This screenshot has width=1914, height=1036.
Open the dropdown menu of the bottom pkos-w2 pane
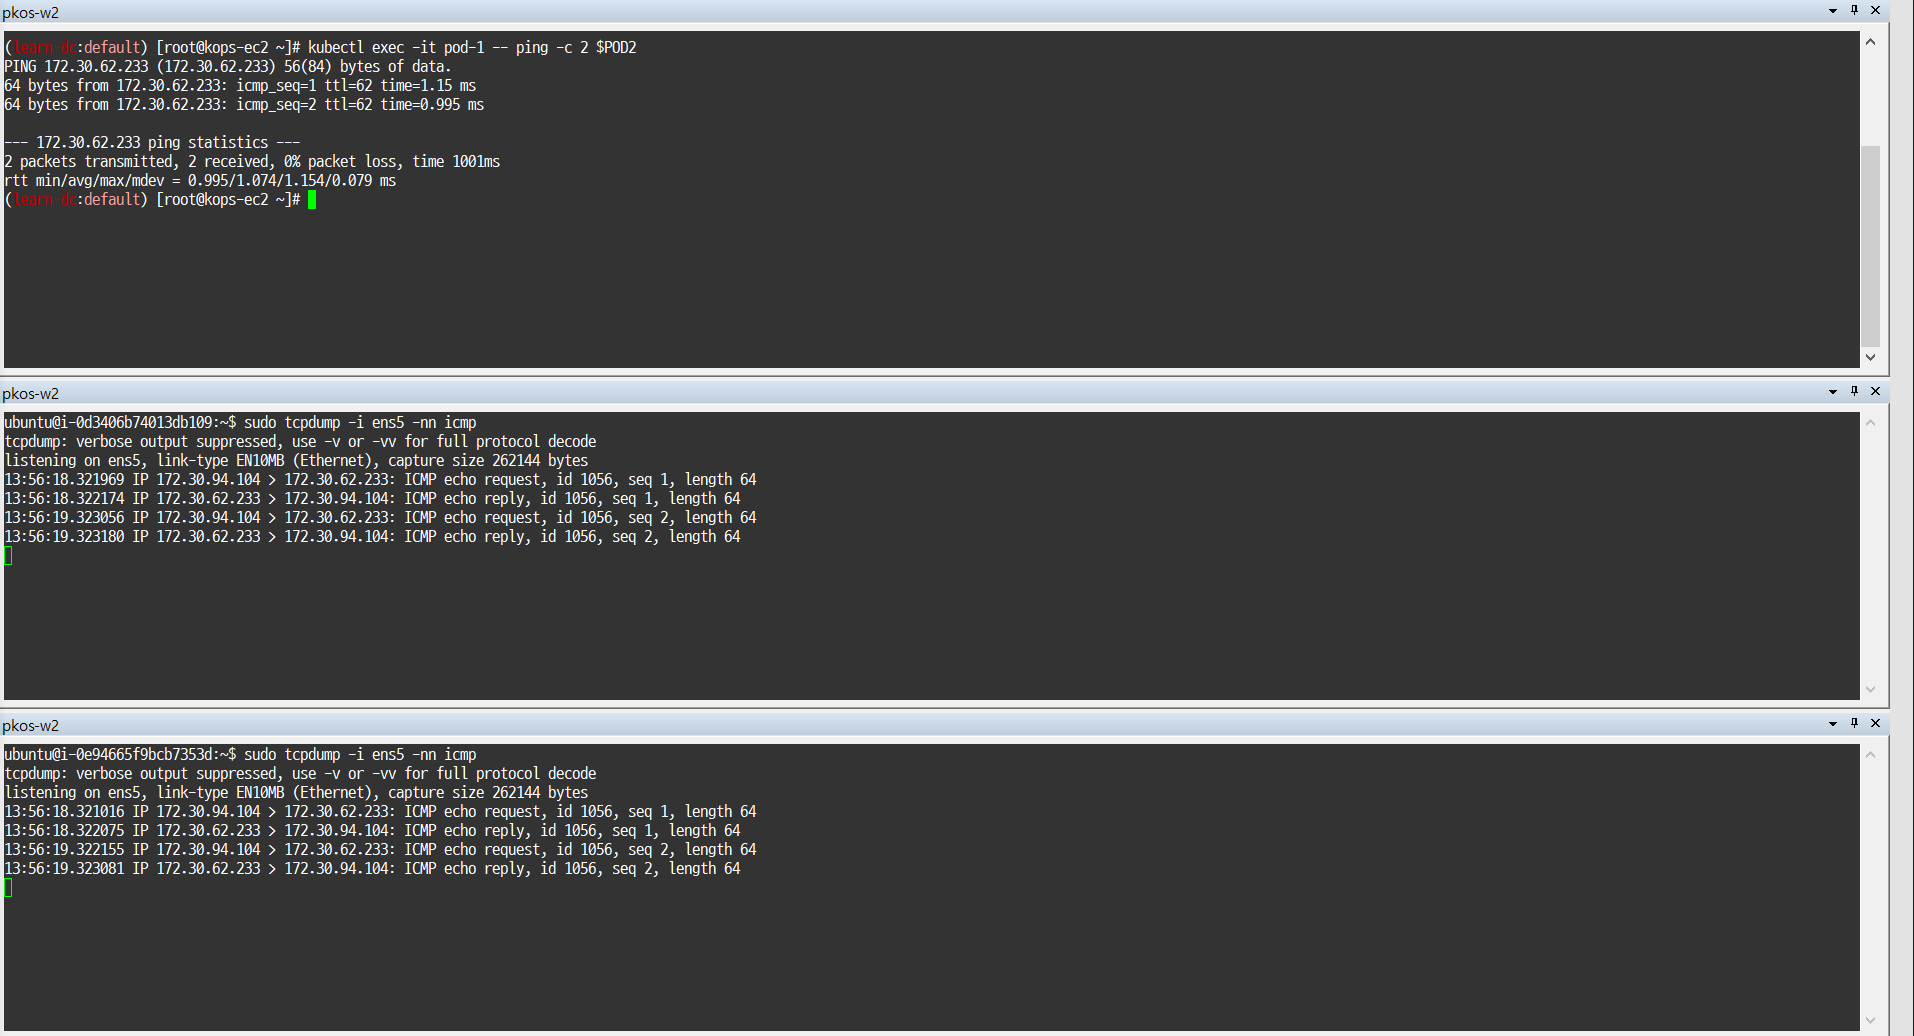[1832, 723]
